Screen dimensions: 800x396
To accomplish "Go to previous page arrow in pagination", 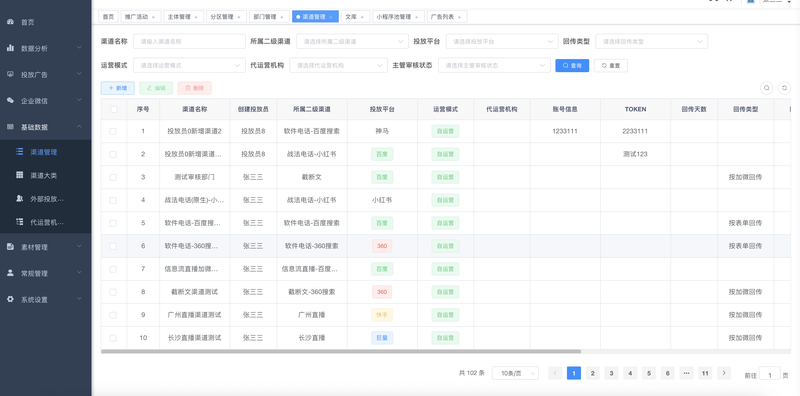I will point(555,373).
